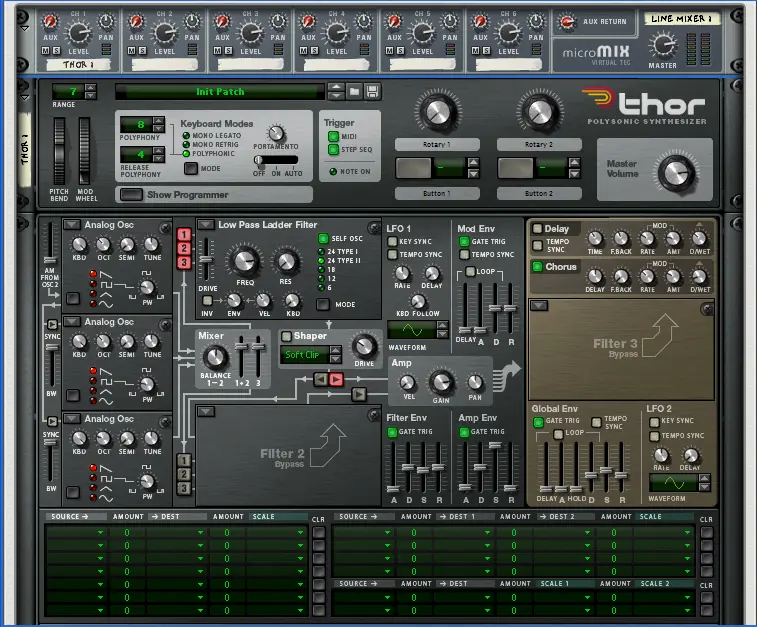Click filter Mode button
The height and width of the screenshot is (627, 757).
(323, 305)
